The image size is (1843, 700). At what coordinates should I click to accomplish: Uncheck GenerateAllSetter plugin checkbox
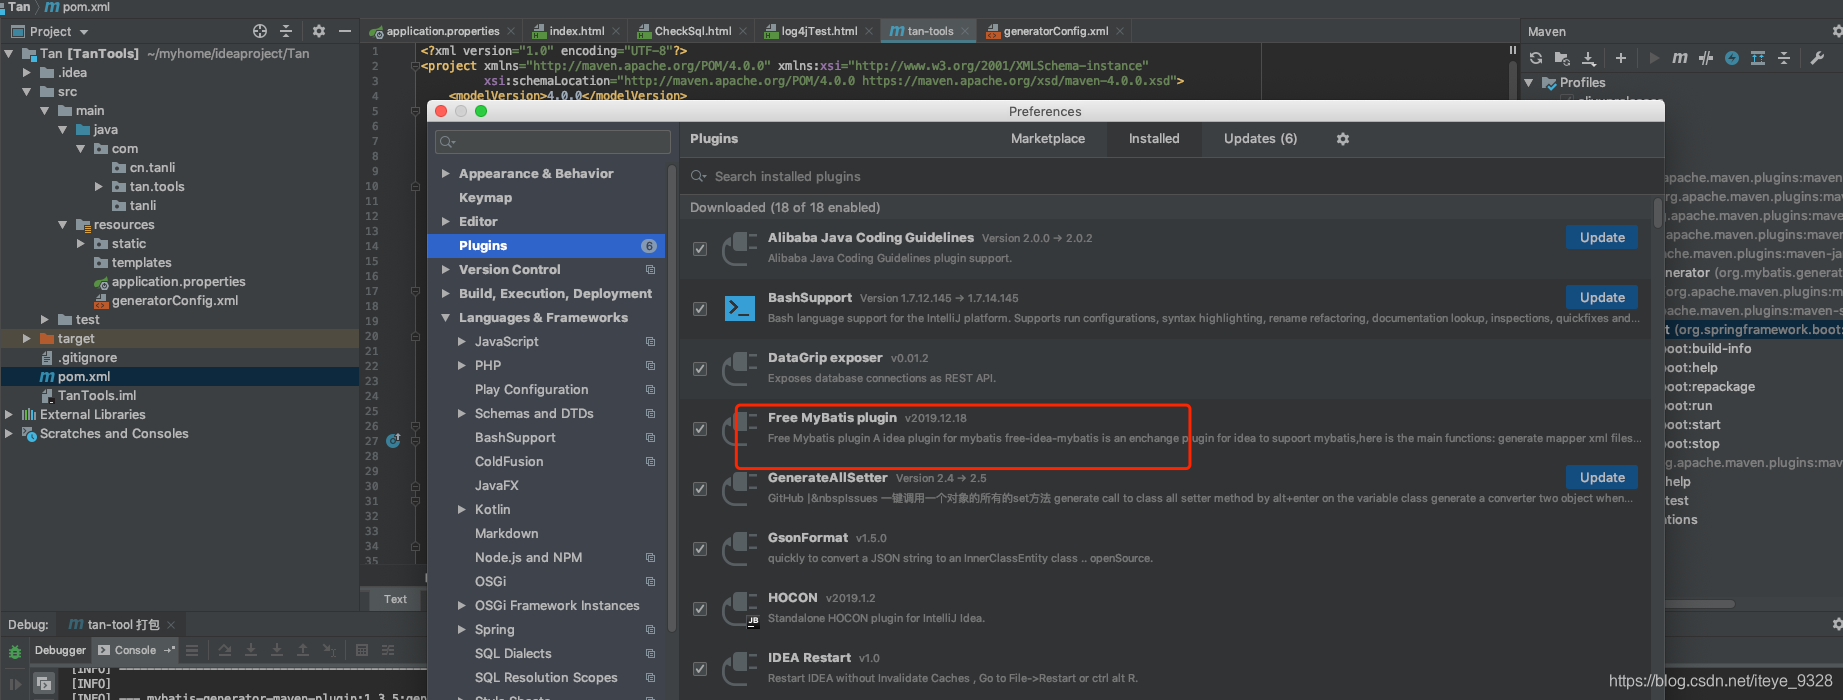pos(700,489)
